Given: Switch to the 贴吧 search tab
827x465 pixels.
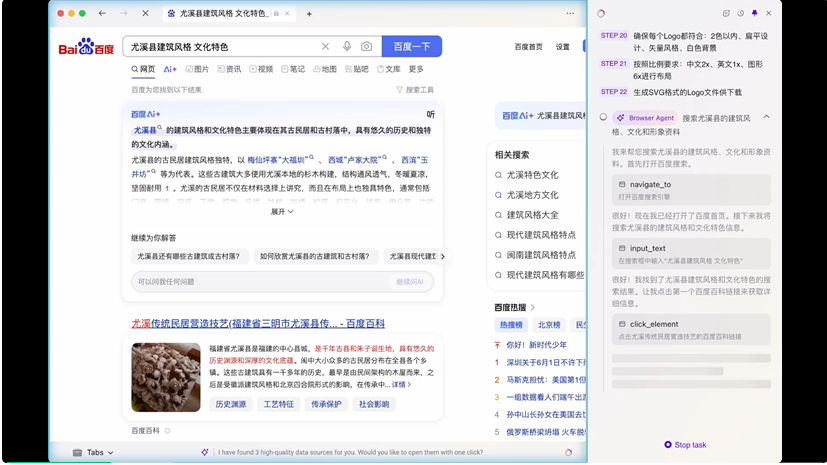Looking at the screenshot, I should click(357, 69).
